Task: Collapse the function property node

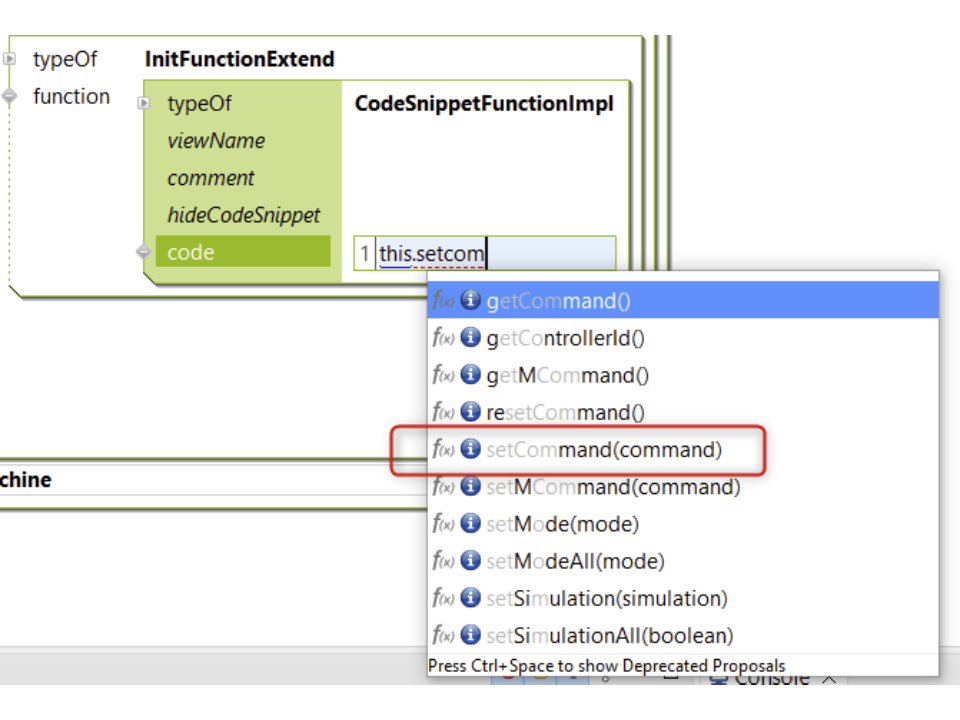Action: click(10, 96)
